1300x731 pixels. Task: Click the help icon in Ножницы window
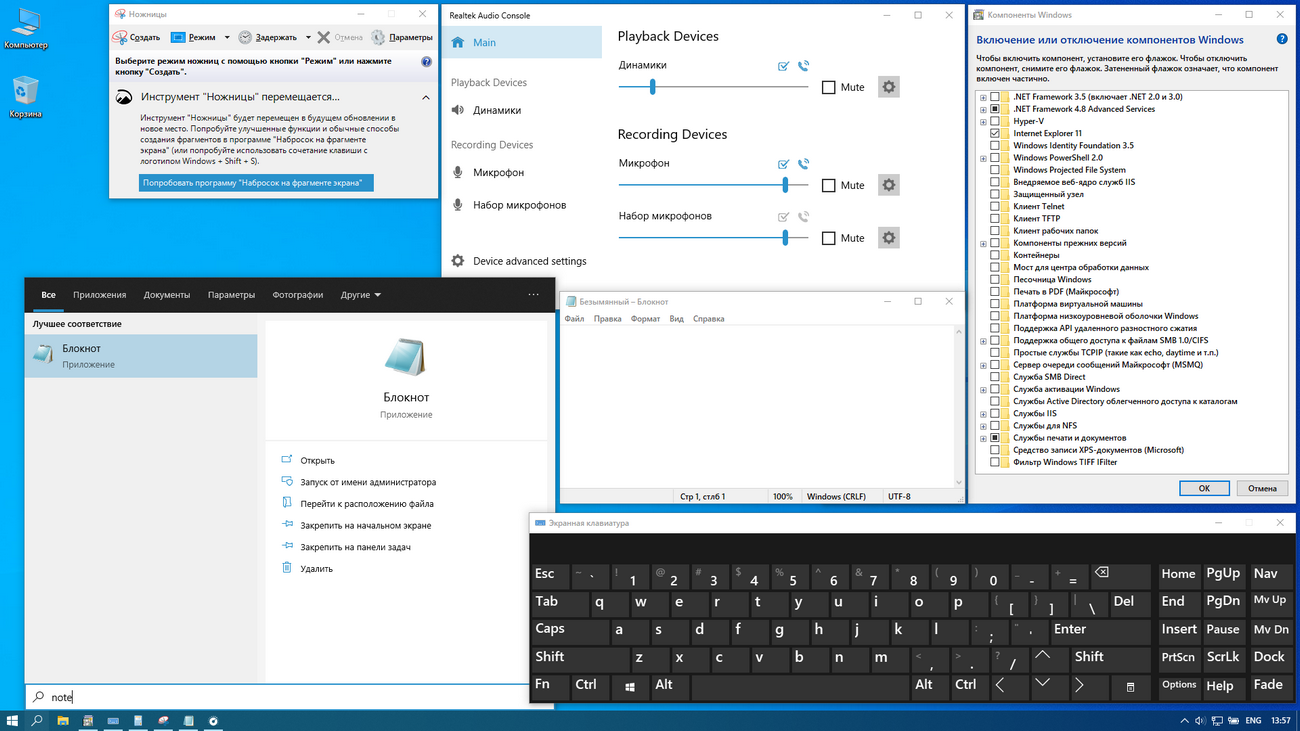(x=426, y=62)
